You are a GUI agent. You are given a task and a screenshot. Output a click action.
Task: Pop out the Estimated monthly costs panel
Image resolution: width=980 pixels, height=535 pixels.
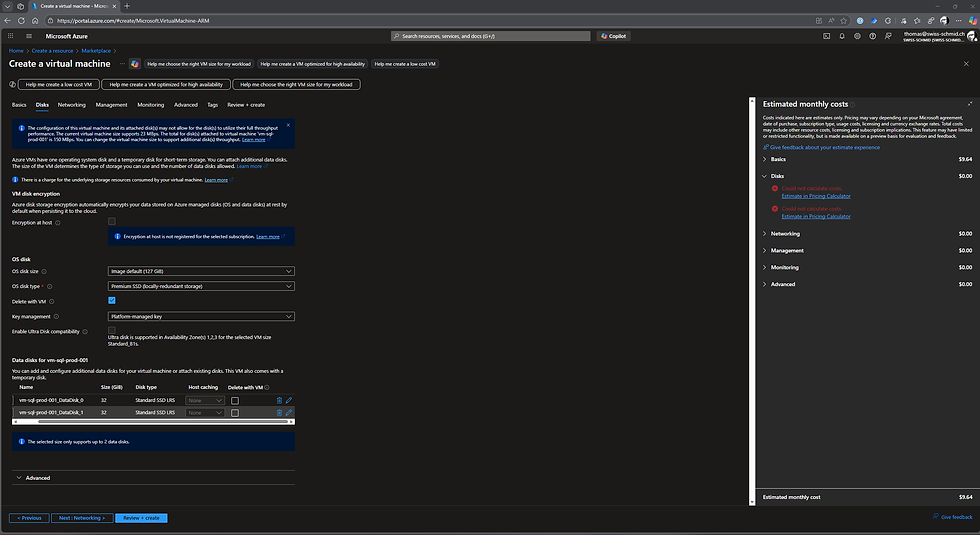click(970, 104)
